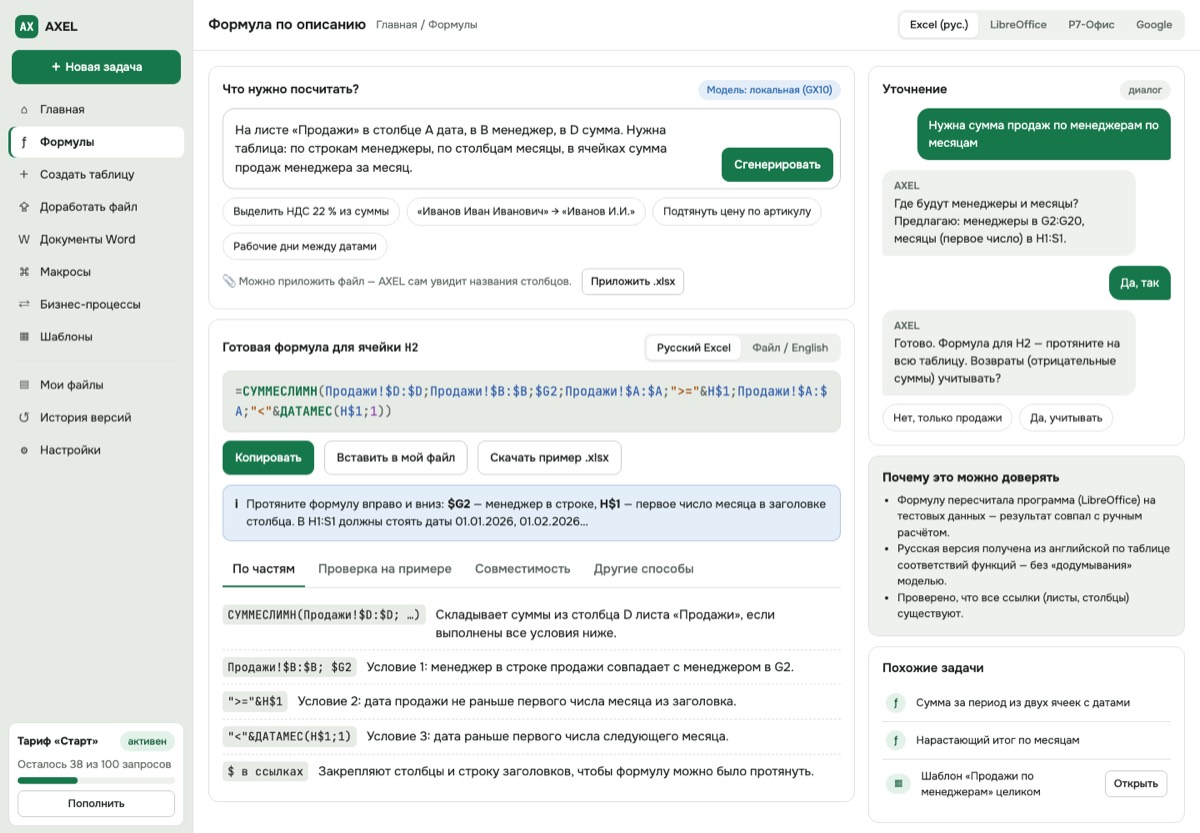
Task: Click code chip Продажи!$B:$B; $G2
Action: coord(290,667)
